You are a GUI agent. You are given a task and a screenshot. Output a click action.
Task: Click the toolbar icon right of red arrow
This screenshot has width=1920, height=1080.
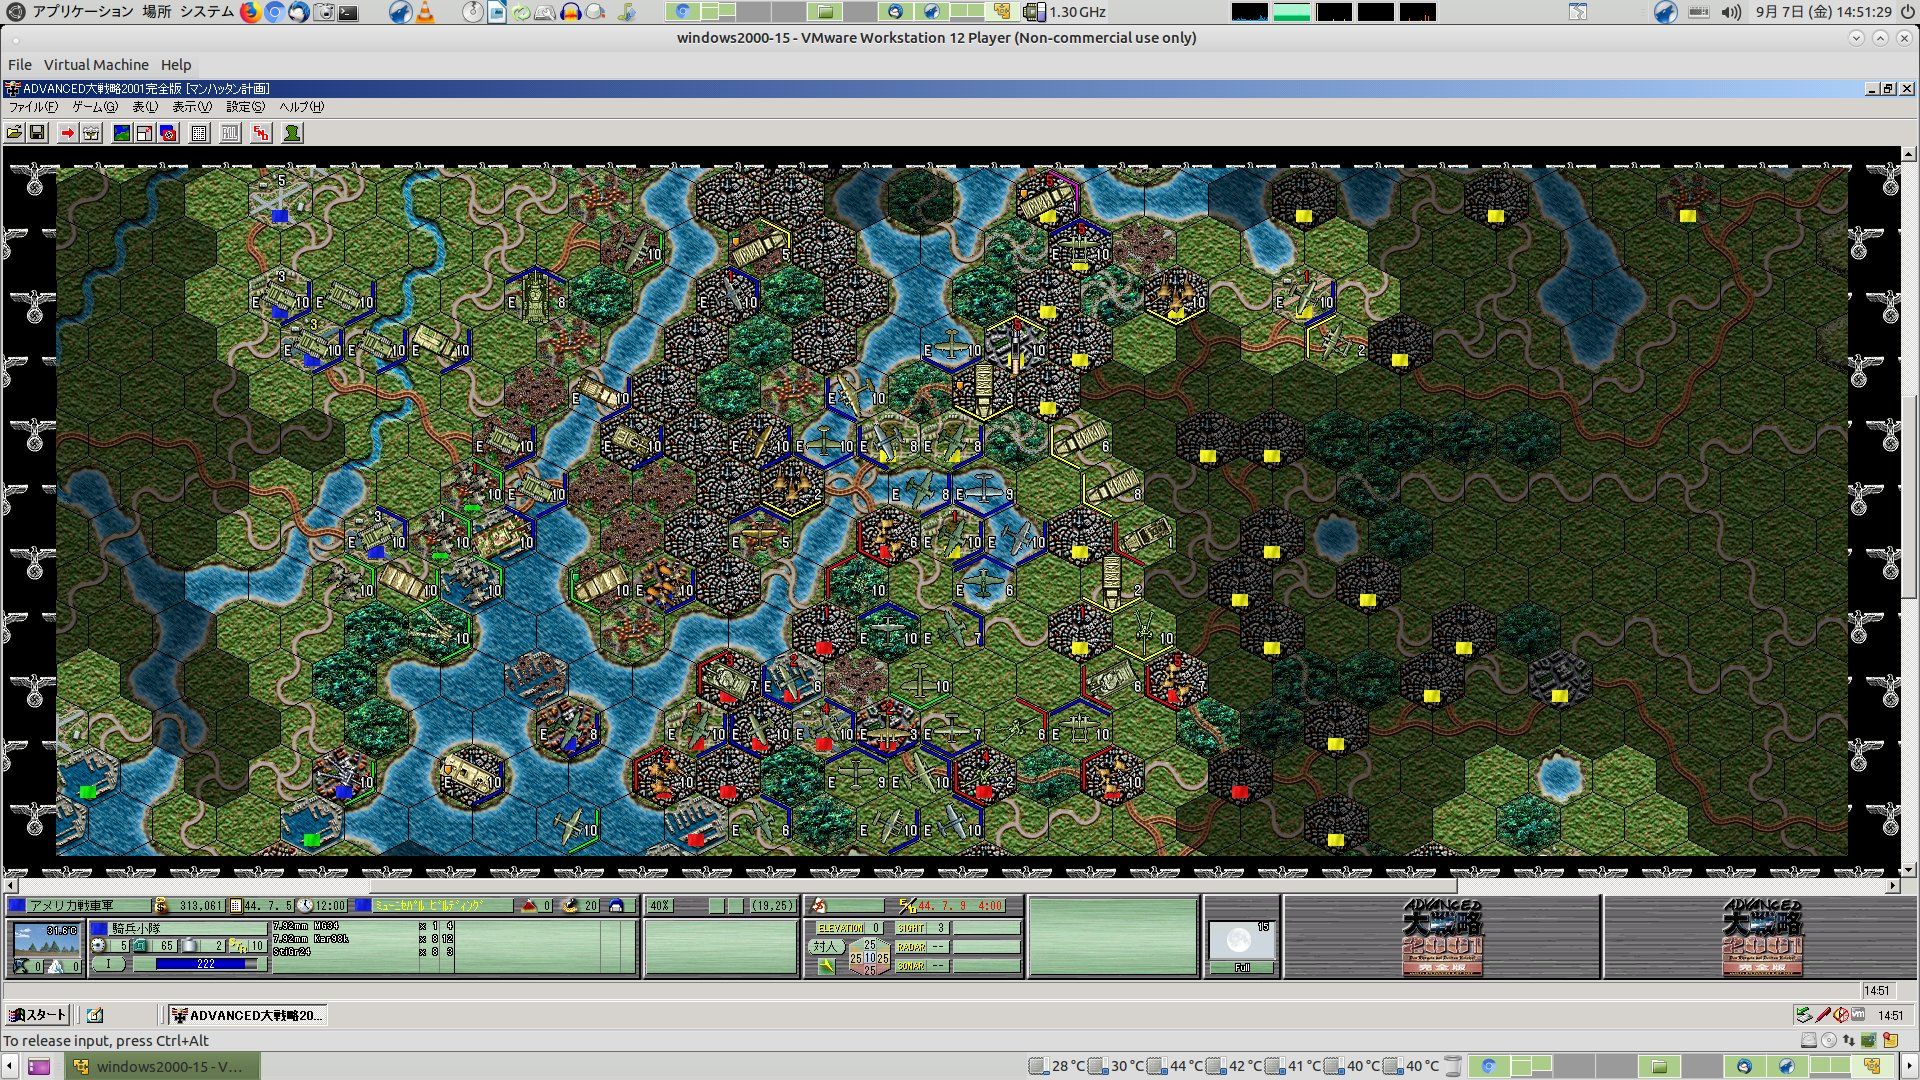click(x=91, y=133)
